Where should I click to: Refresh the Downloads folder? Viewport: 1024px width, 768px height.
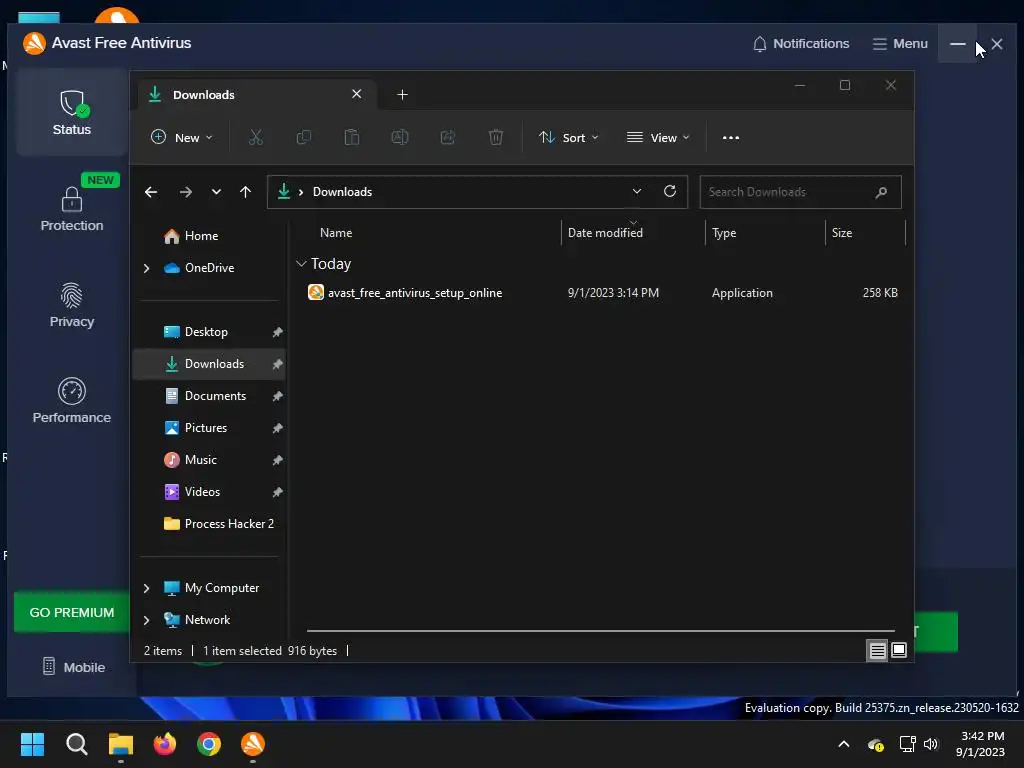click(670, 191)
